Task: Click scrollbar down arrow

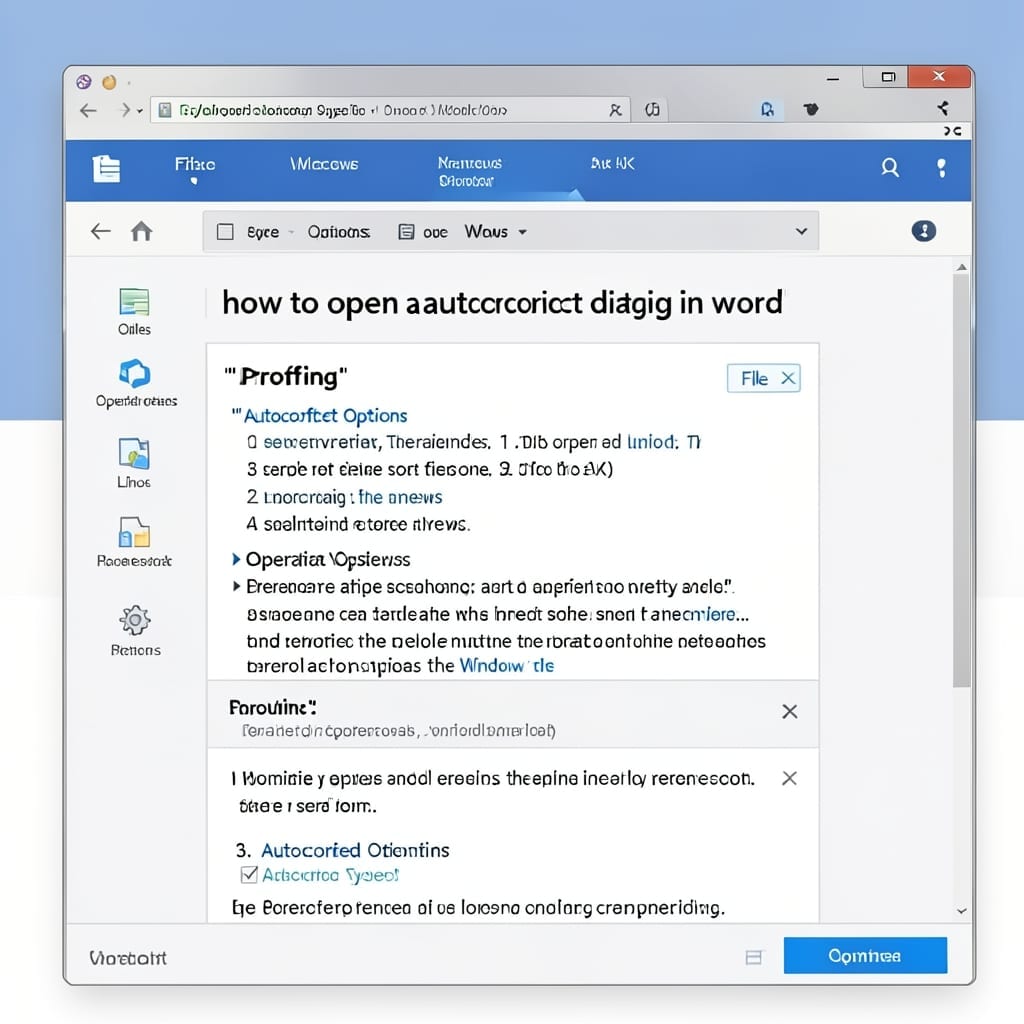Action: [961, 911]
